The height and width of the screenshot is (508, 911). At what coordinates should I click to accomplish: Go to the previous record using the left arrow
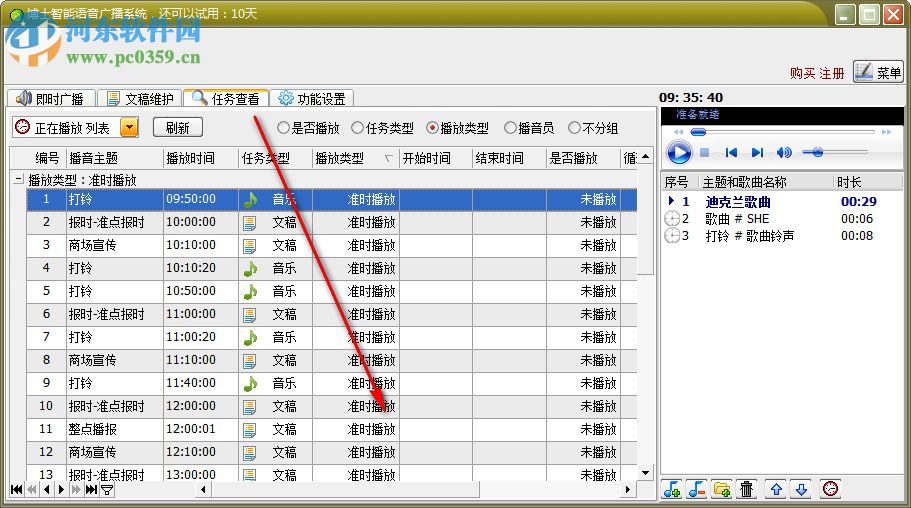[x=47, y=489]
